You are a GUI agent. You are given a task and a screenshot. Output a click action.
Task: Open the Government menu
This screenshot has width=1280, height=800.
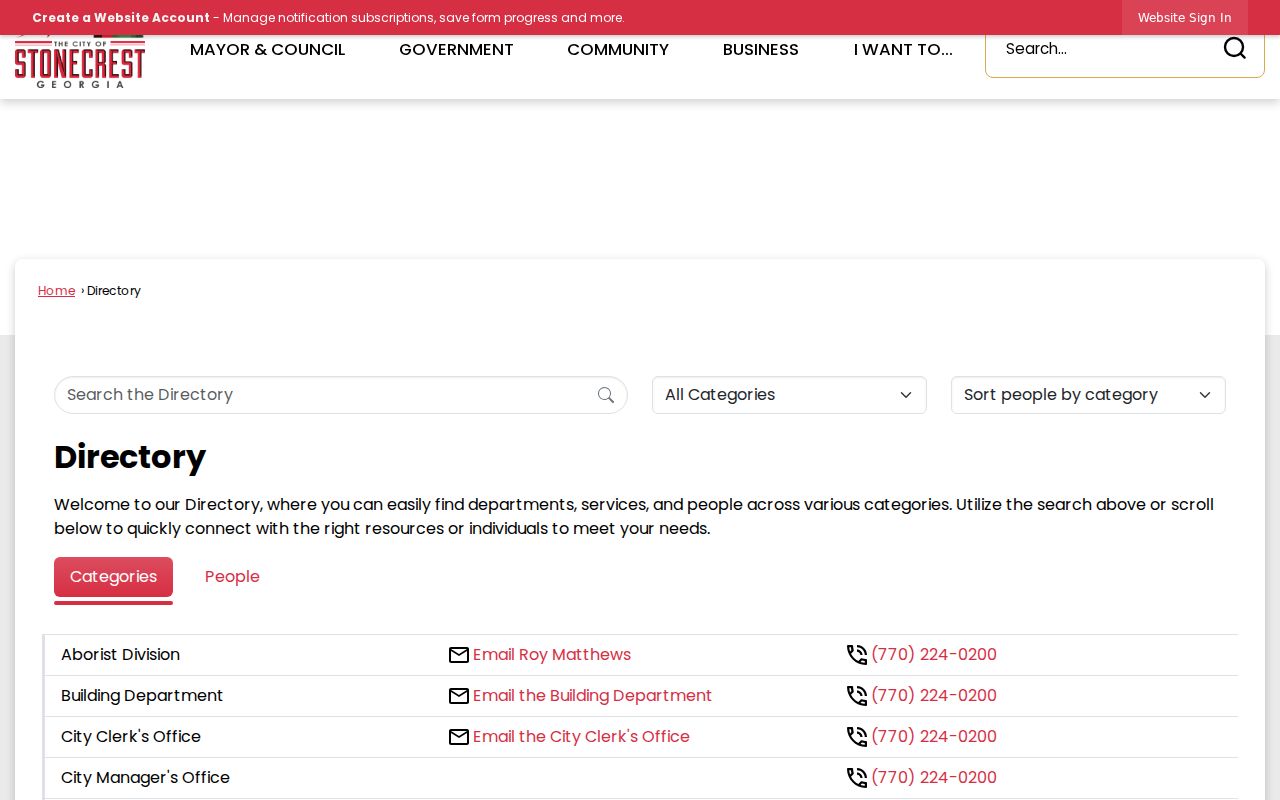pyautogui.click(x=456, y=50)
